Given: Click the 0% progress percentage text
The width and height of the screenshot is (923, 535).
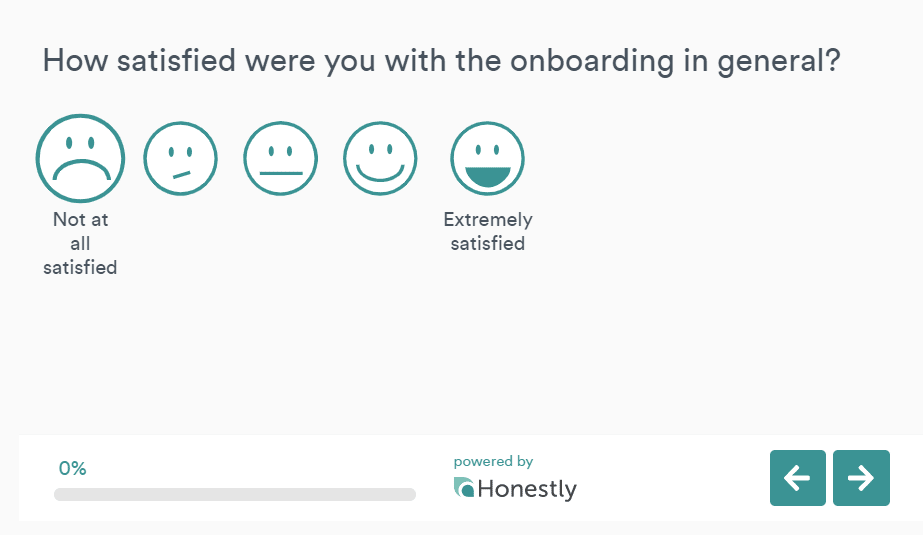Looking at the screenshot, I should [x=72, y=468].
